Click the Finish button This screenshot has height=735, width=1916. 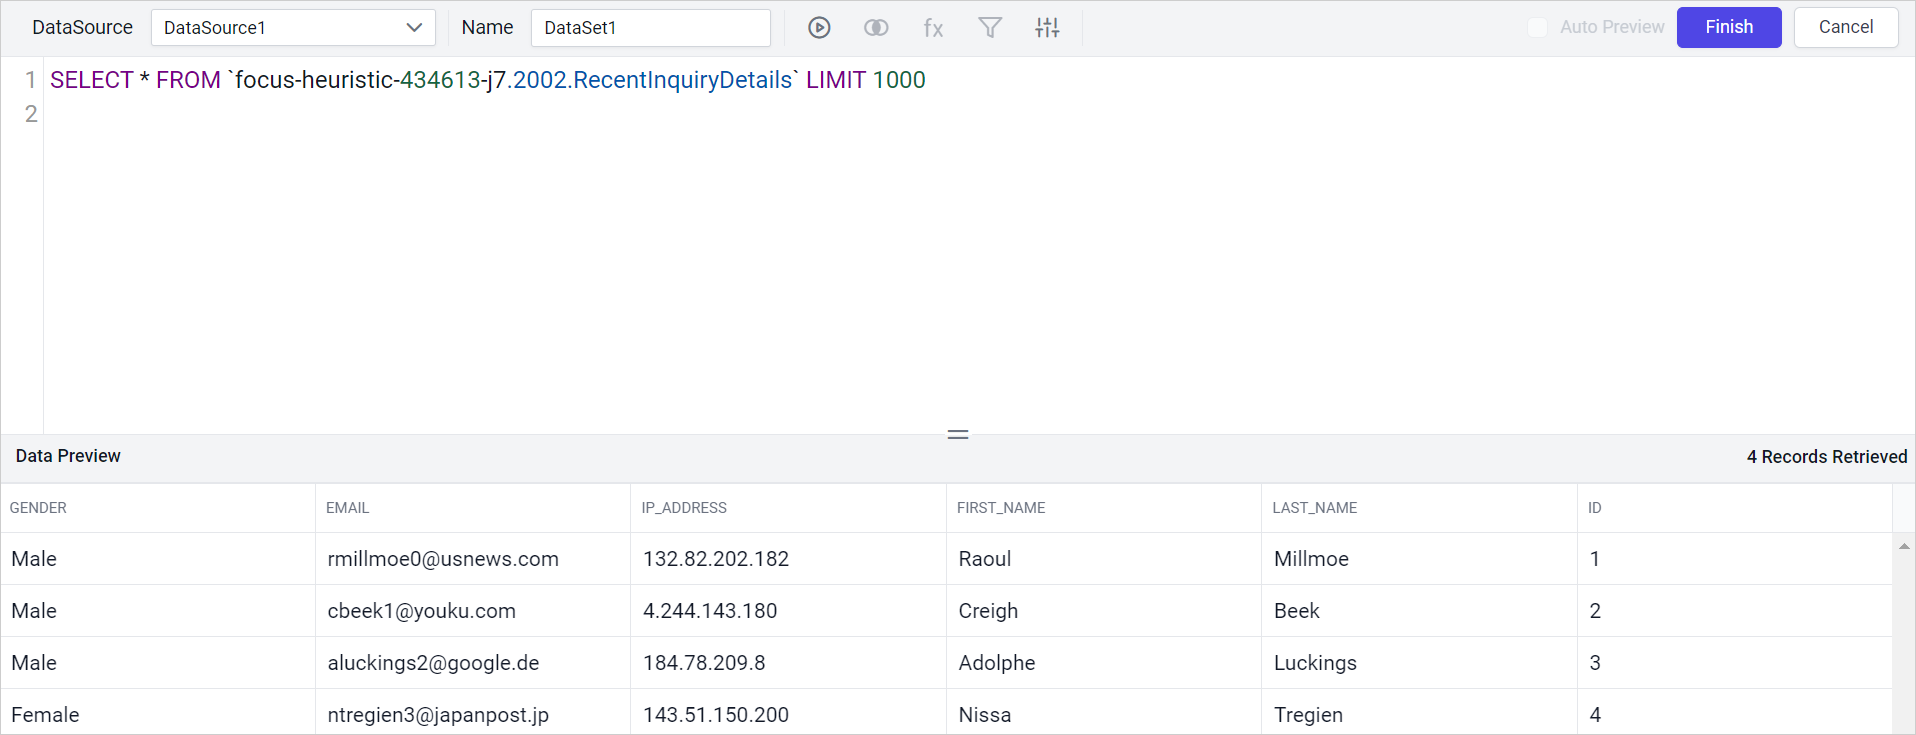pyautogui.click(x=1729, y=27)
